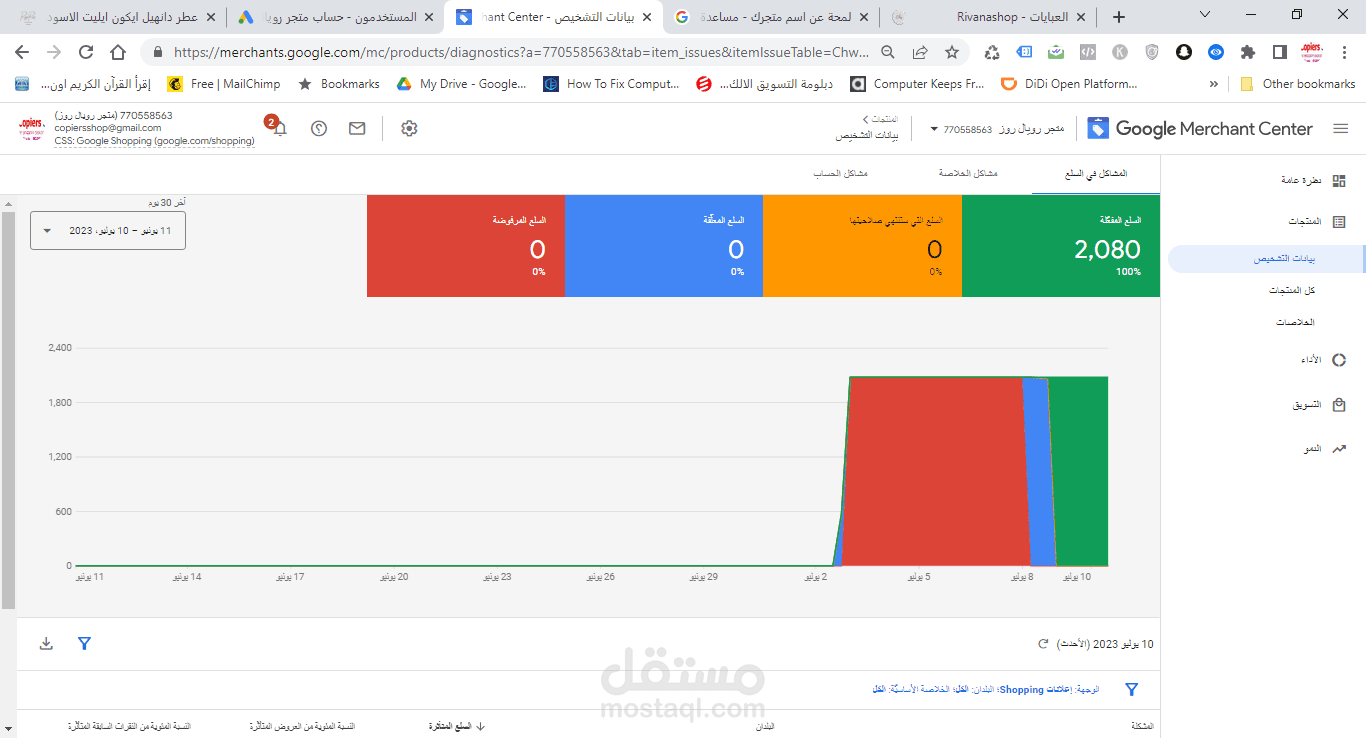
Task: Click the Google Merchant Center logo
Action: [x=1199, y=128]
